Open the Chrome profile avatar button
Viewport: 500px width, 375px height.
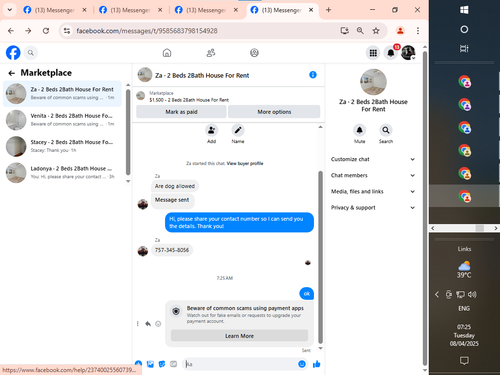[400, 31]
